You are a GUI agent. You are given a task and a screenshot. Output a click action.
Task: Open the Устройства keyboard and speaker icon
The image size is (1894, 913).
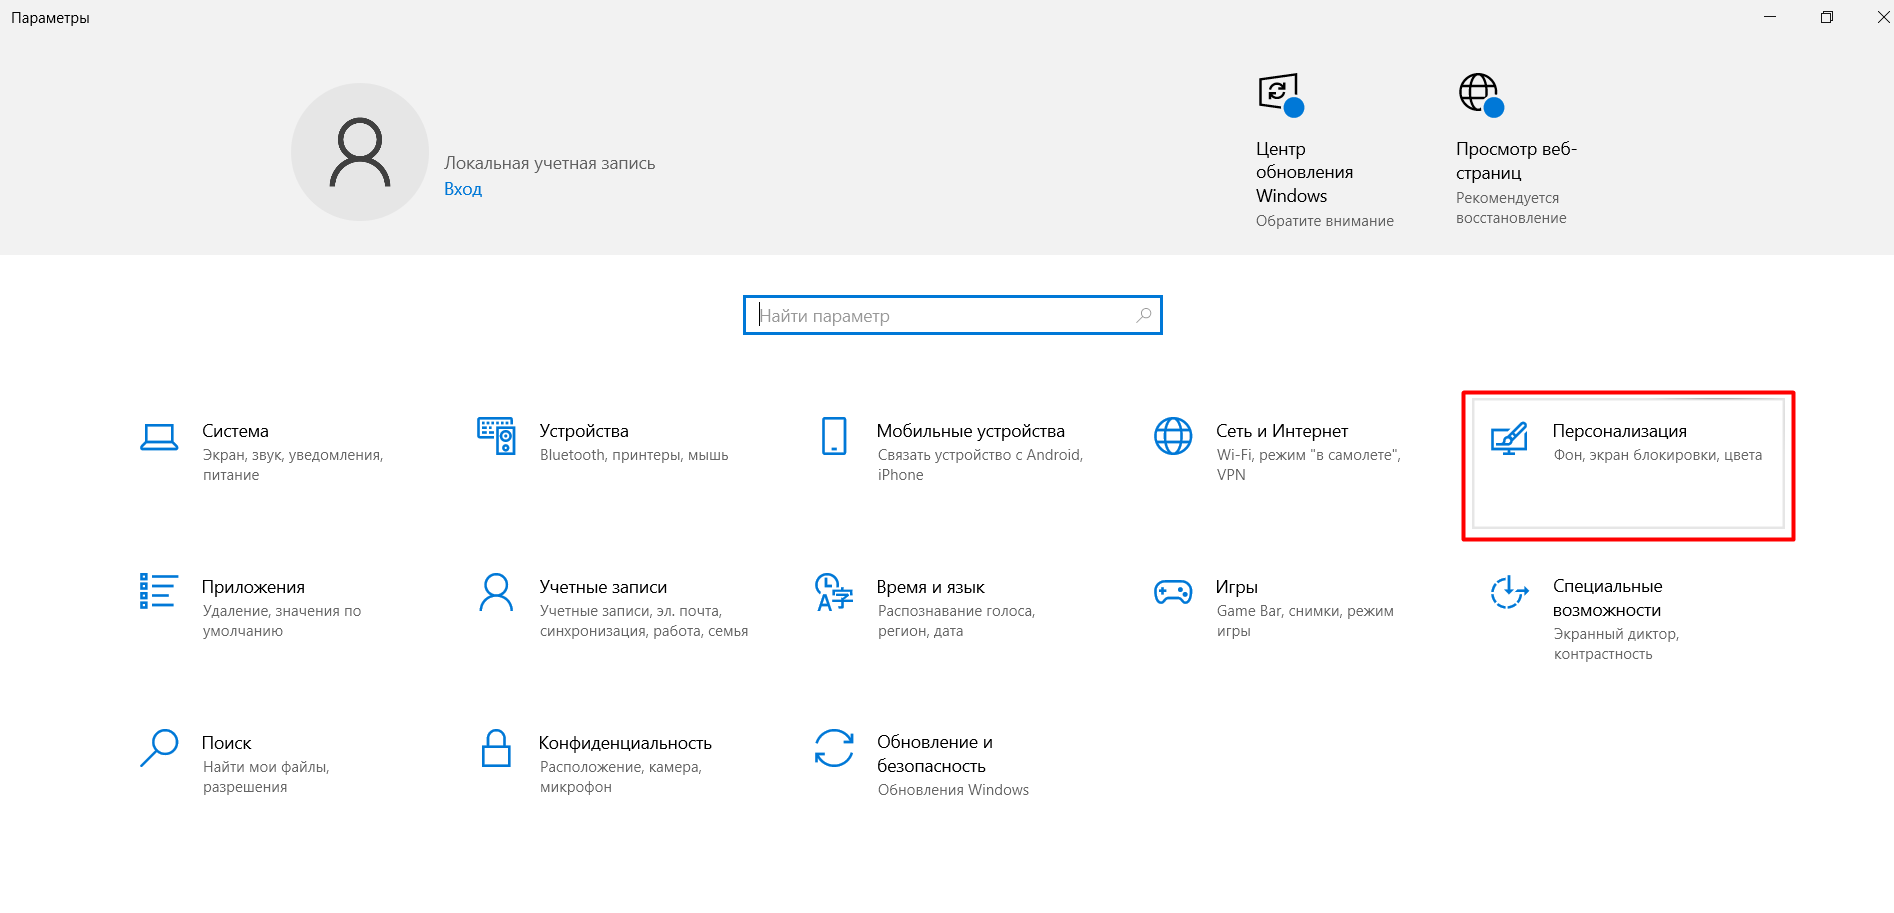coord(497,436)
